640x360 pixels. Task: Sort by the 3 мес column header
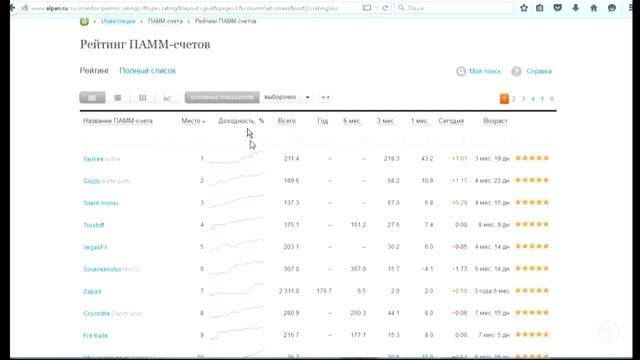(385, 121)
